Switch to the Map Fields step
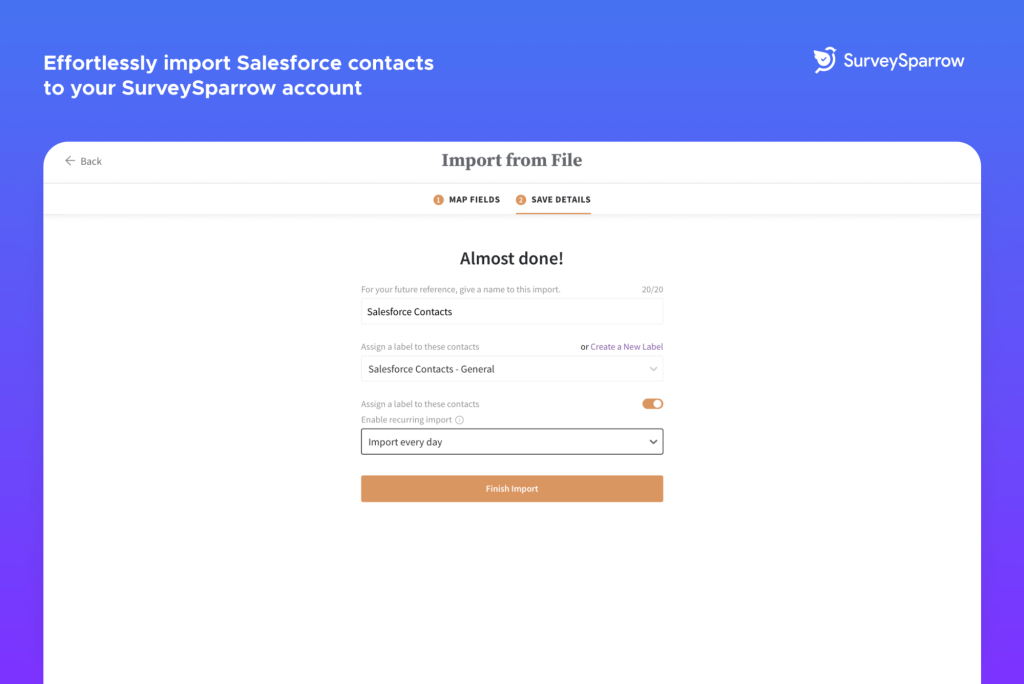 click(x=474, y=200)
